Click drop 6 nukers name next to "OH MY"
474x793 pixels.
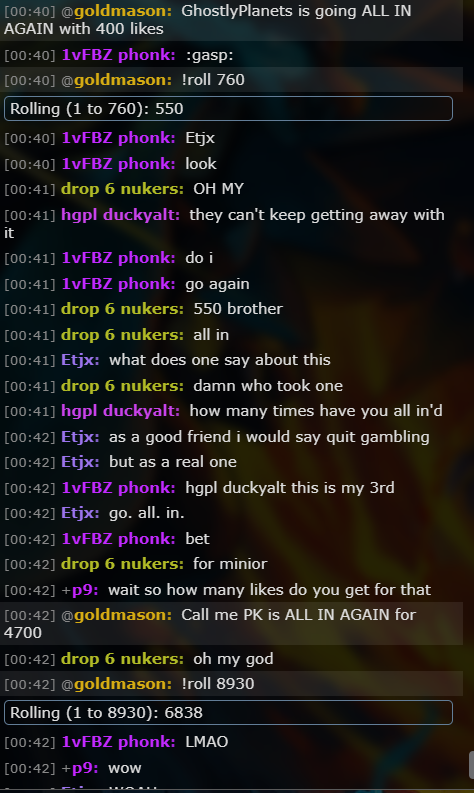coord(122,189)
